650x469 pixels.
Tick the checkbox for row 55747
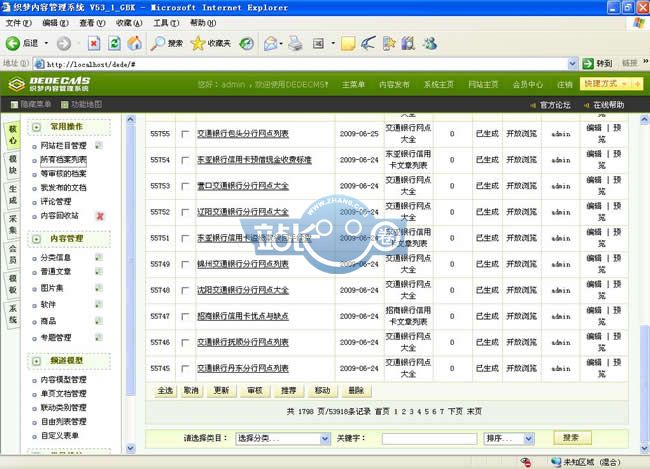[185, 317]
